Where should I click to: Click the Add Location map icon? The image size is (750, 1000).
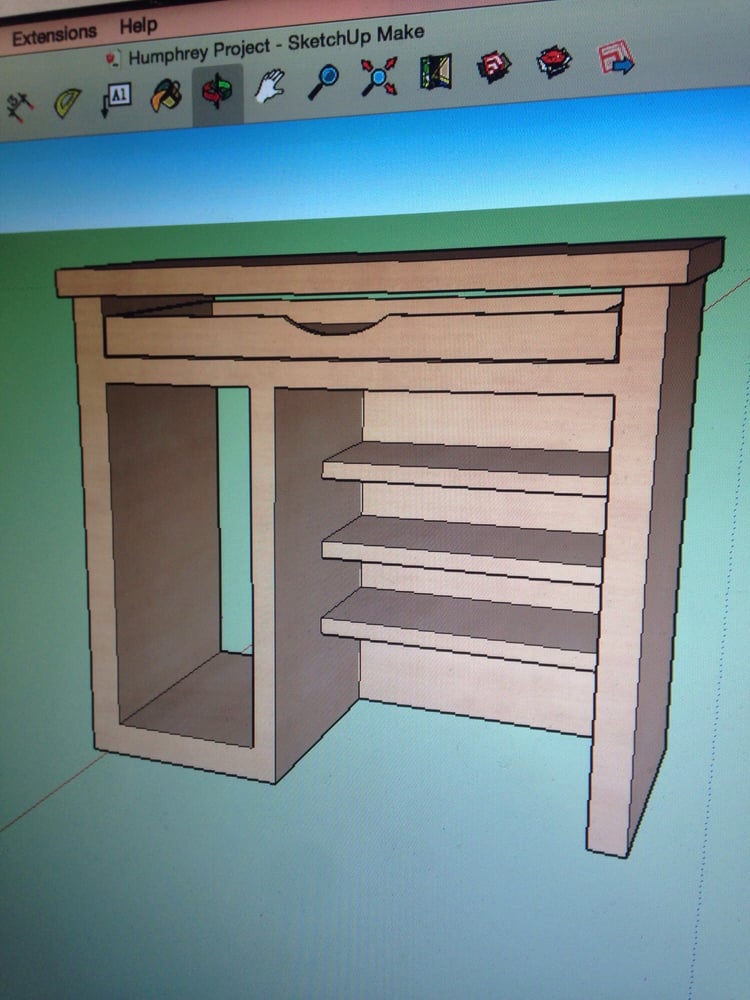pos(436,71)
